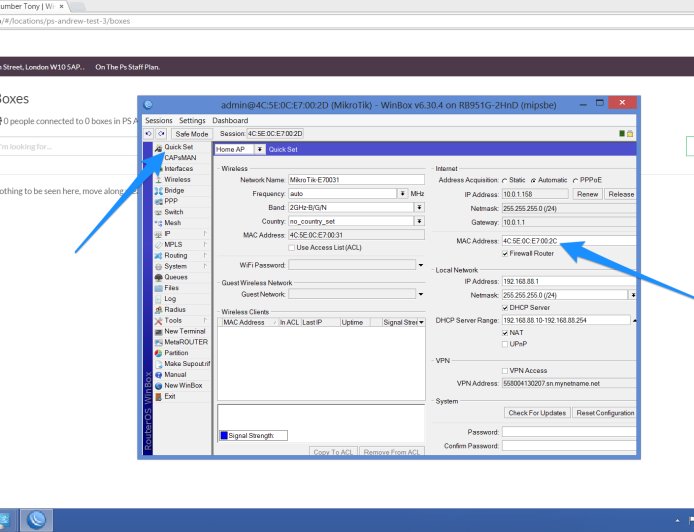Open the Sessions menu

click(x=158, y=120)
